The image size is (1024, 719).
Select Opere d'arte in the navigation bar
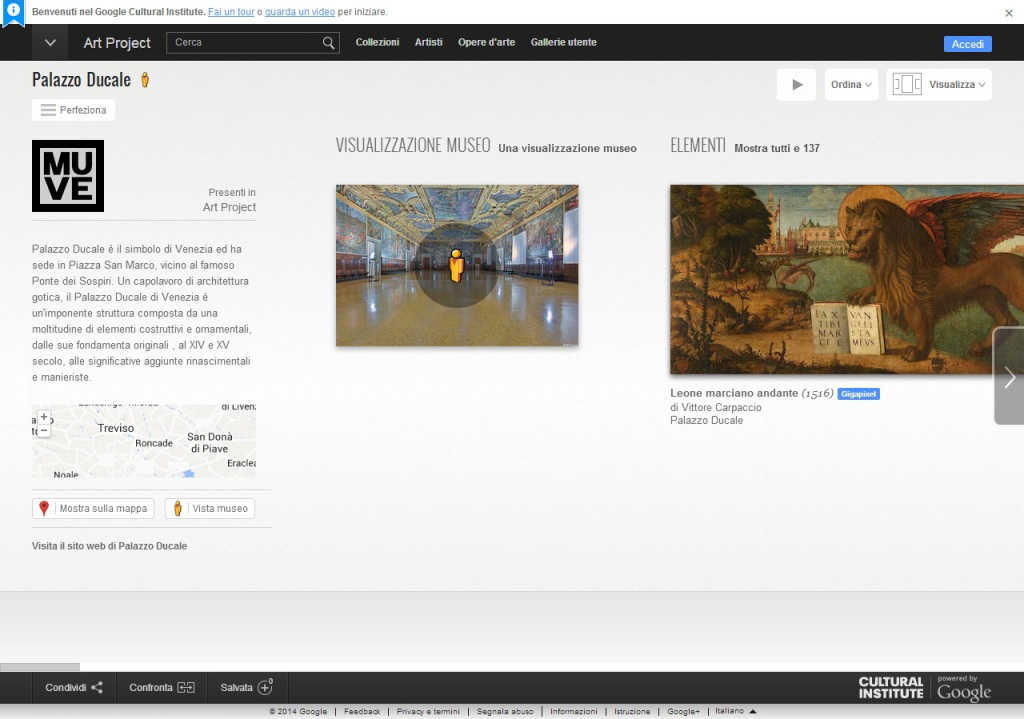(x=486, y=42)
